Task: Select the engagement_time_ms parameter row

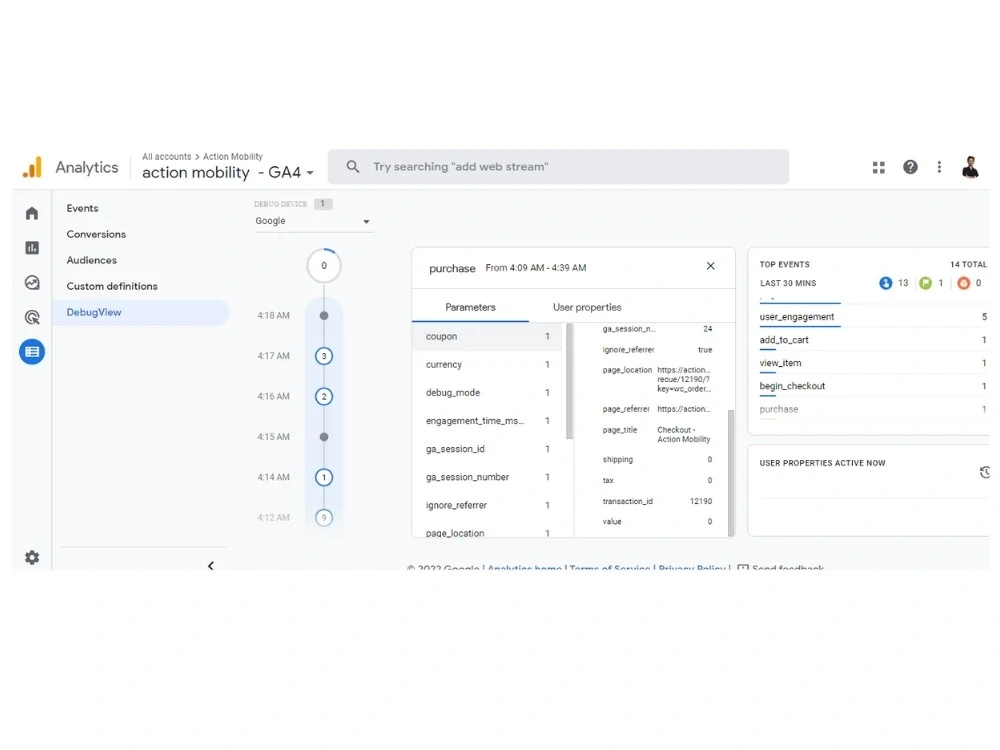Action: (487, 420)
